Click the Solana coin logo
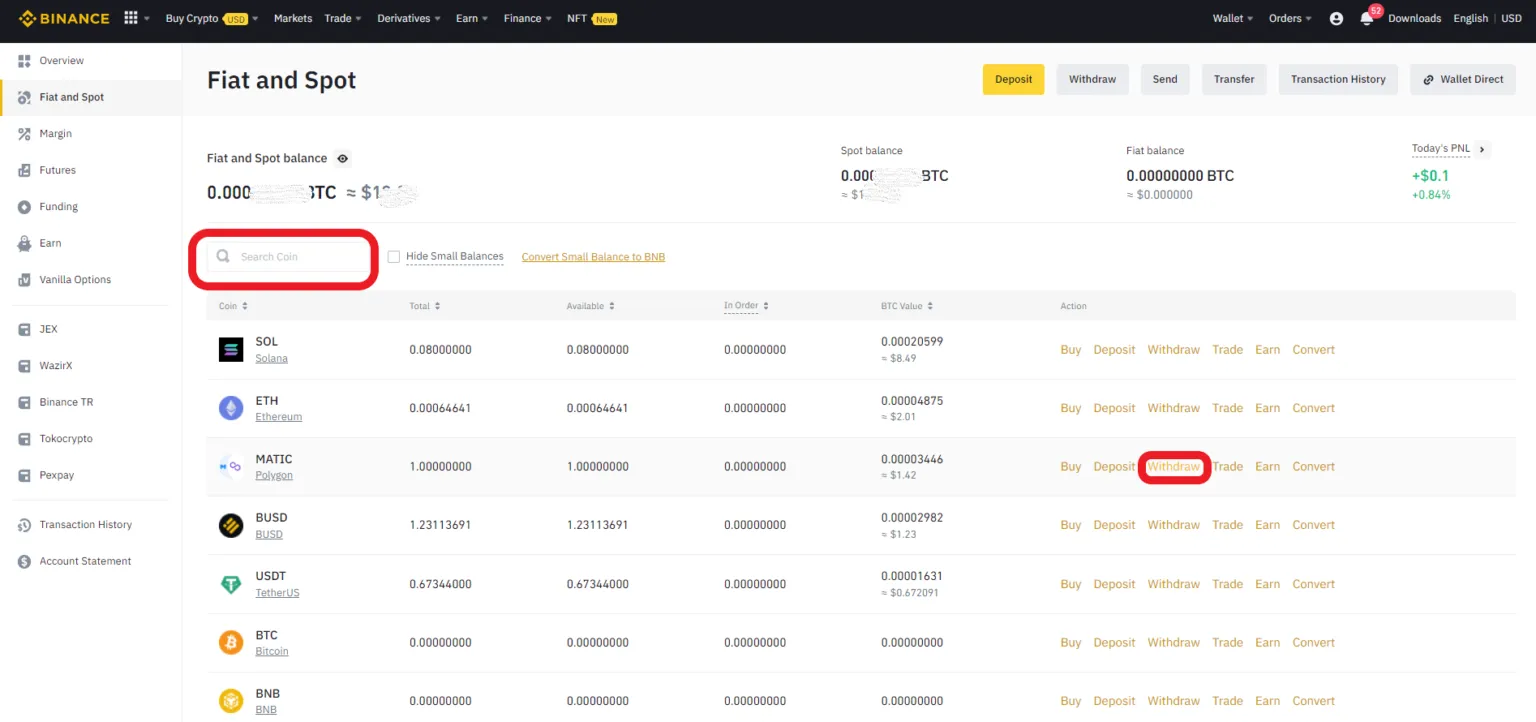This screenshot has height=722, width=1536. coord(231,349)
